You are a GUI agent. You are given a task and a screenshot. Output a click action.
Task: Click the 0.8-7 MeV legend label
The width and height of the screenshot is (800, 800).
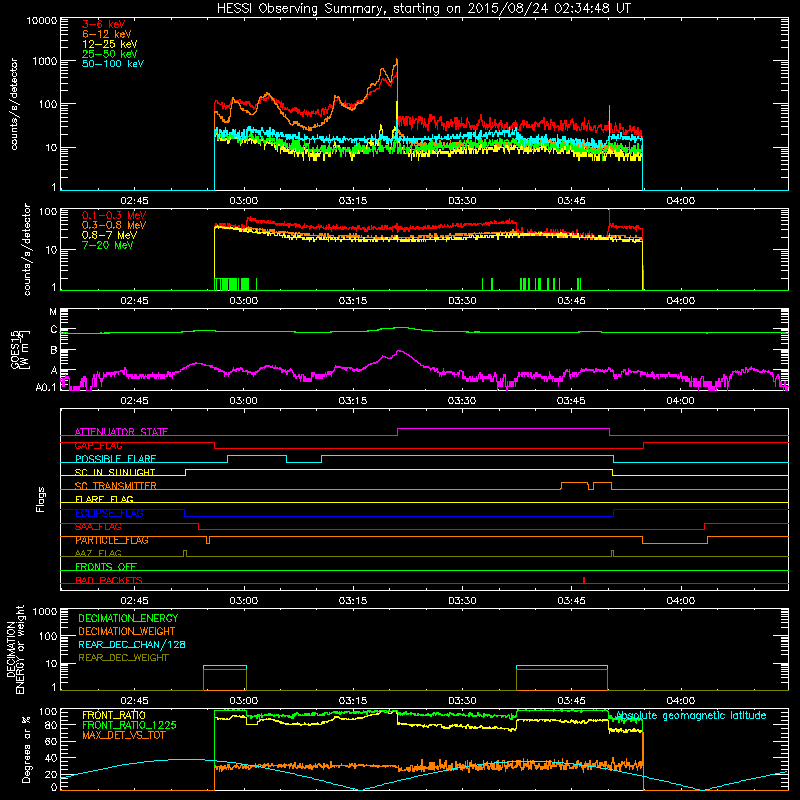(x=109, y=235)
